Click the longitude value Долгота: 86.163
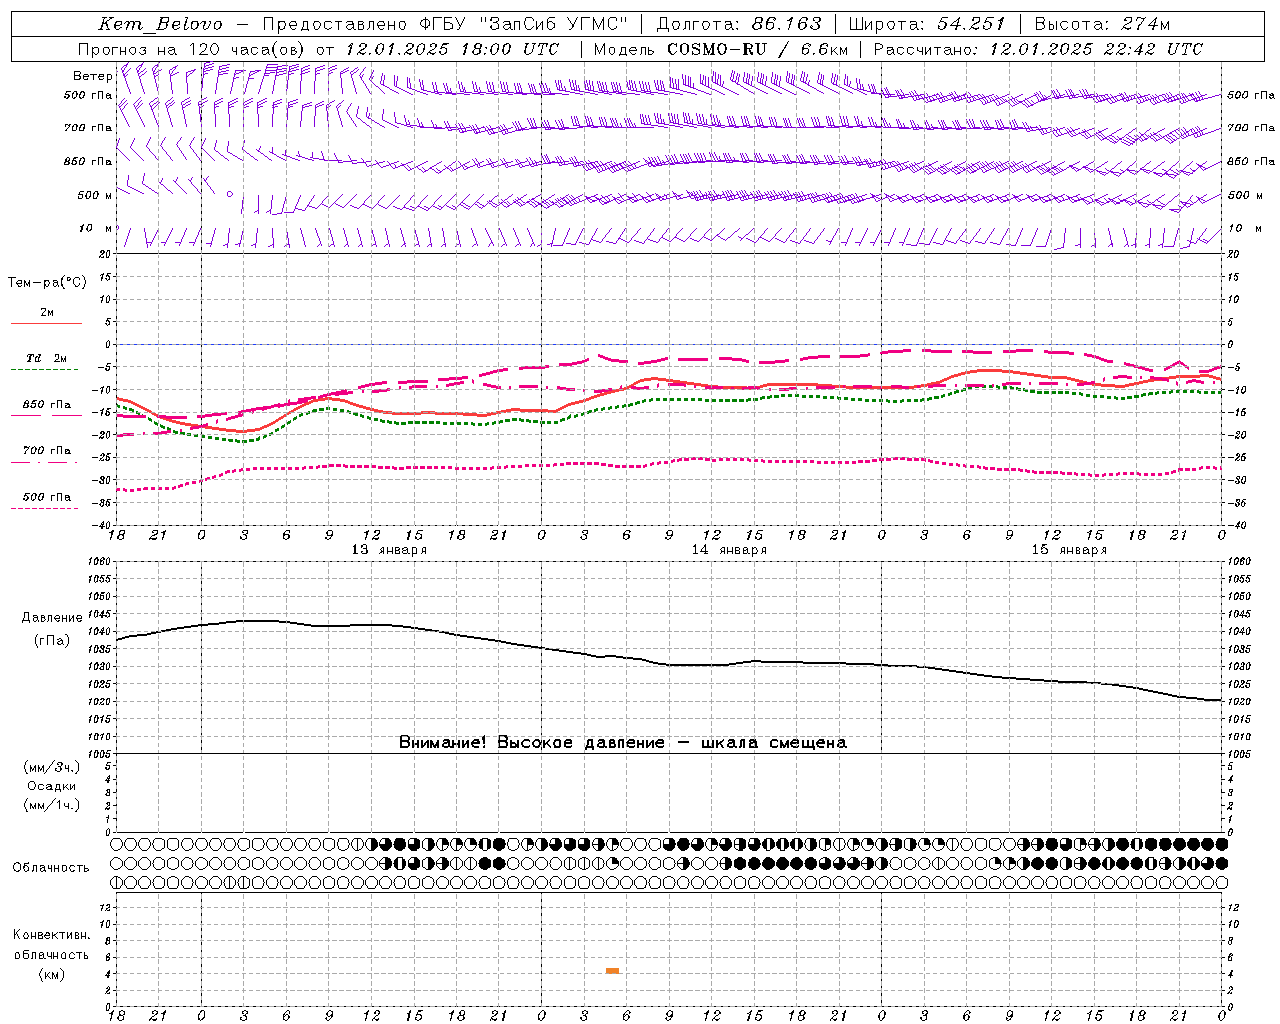 (739, 24)
